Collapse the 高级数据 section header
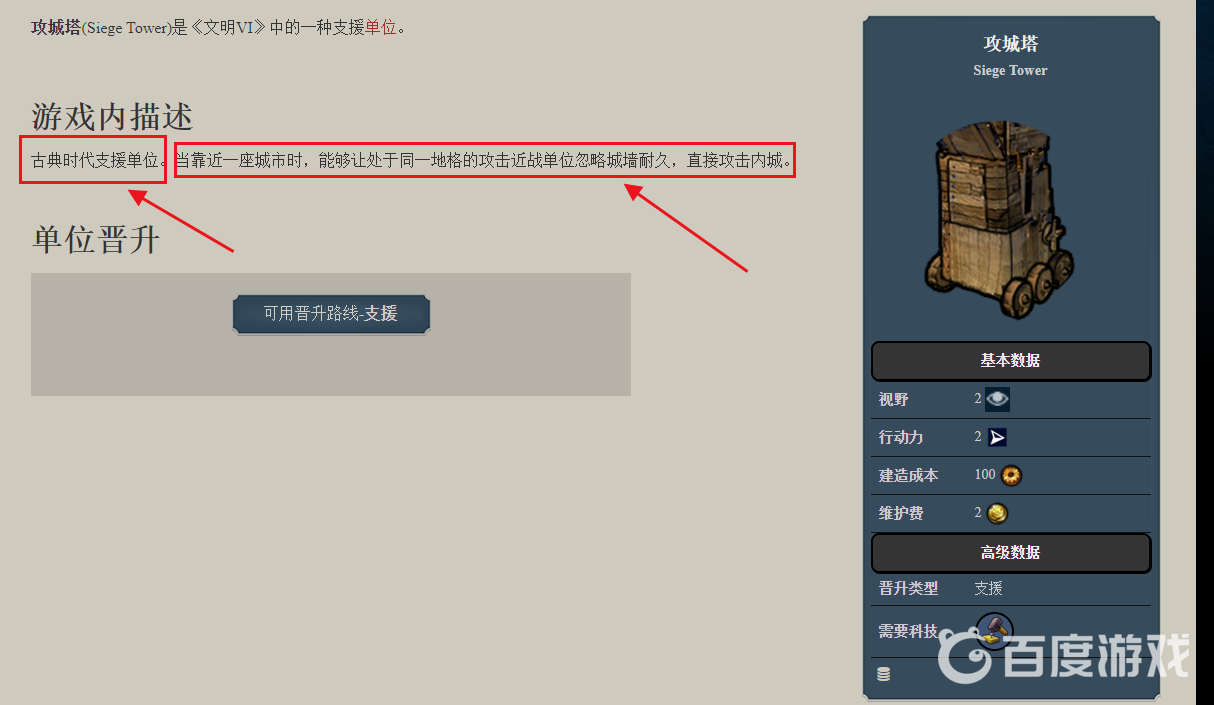This screenshot has height=705, width=1214. coord(1011,553)
